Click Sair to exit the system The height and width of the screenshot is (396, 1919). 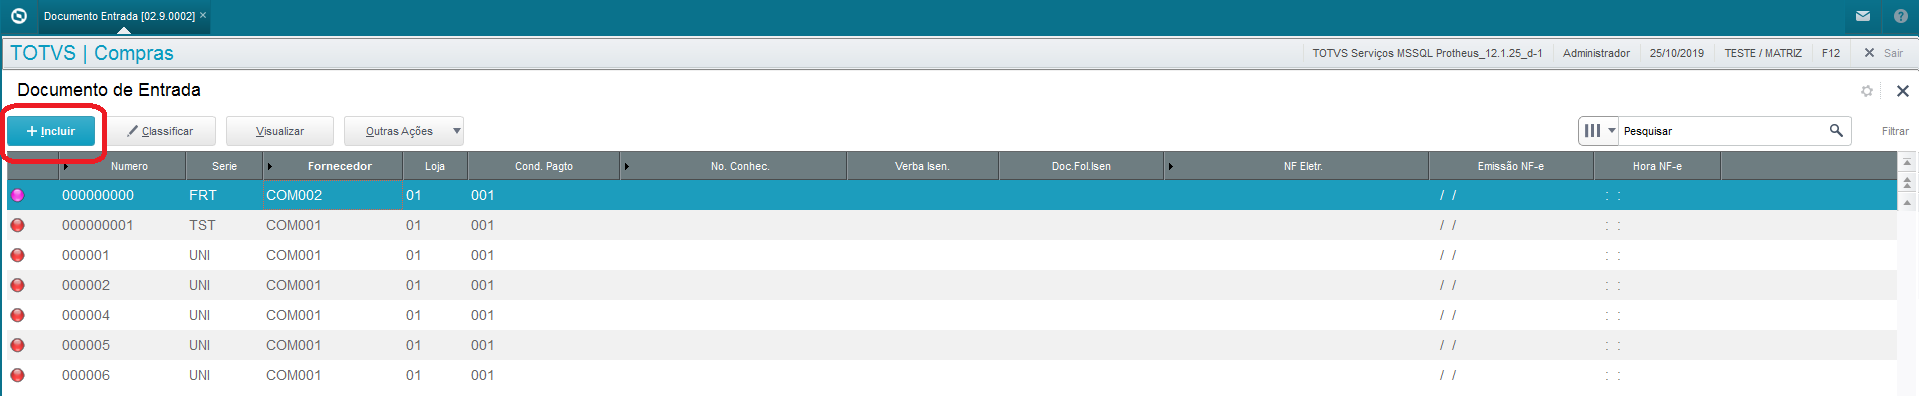(1884, 53)
